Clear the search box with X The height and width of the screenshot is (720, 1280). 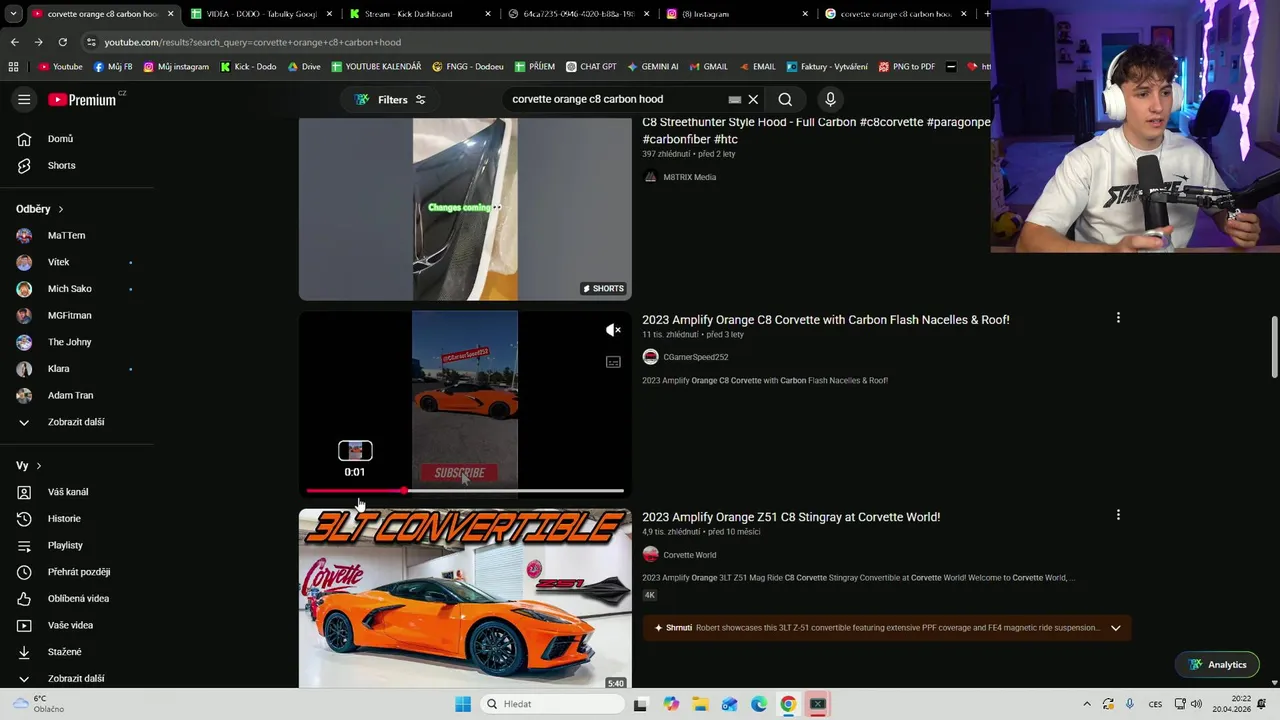(753, 99)
